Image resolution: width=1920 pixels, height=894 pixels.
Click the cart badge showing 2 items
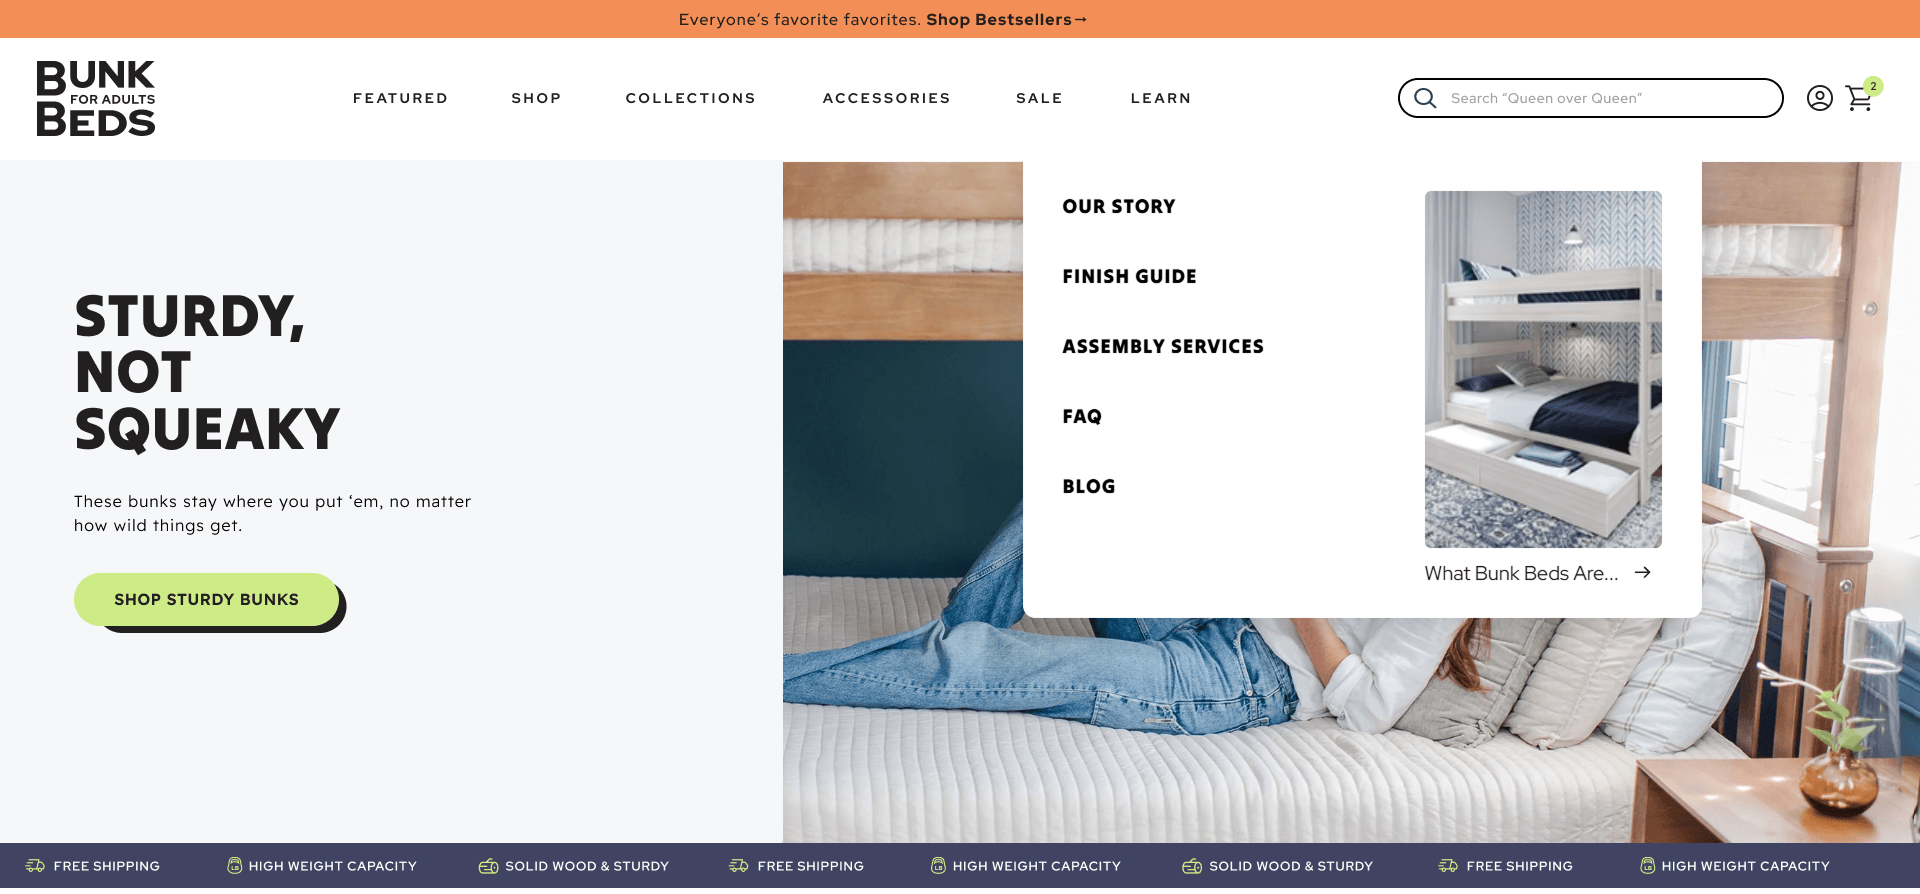[1873, 86]
